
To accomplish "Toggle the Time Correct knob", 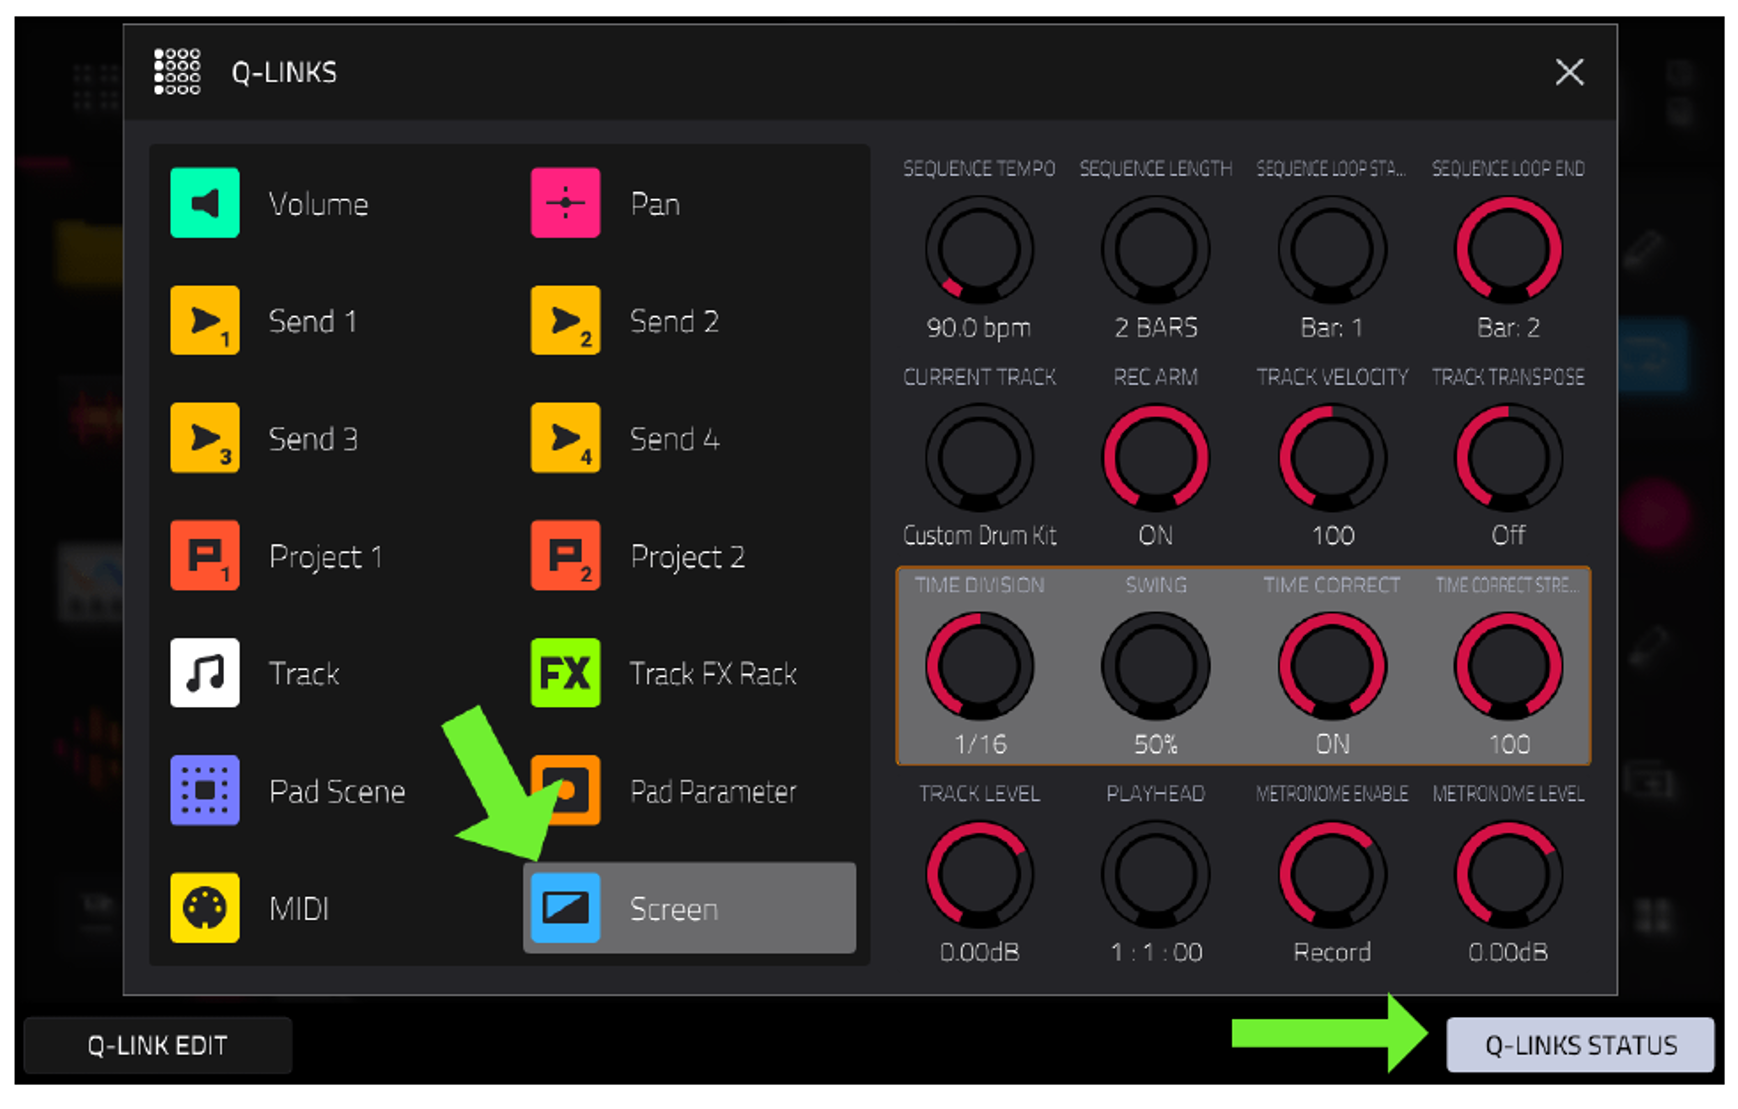I will 1332,667.
